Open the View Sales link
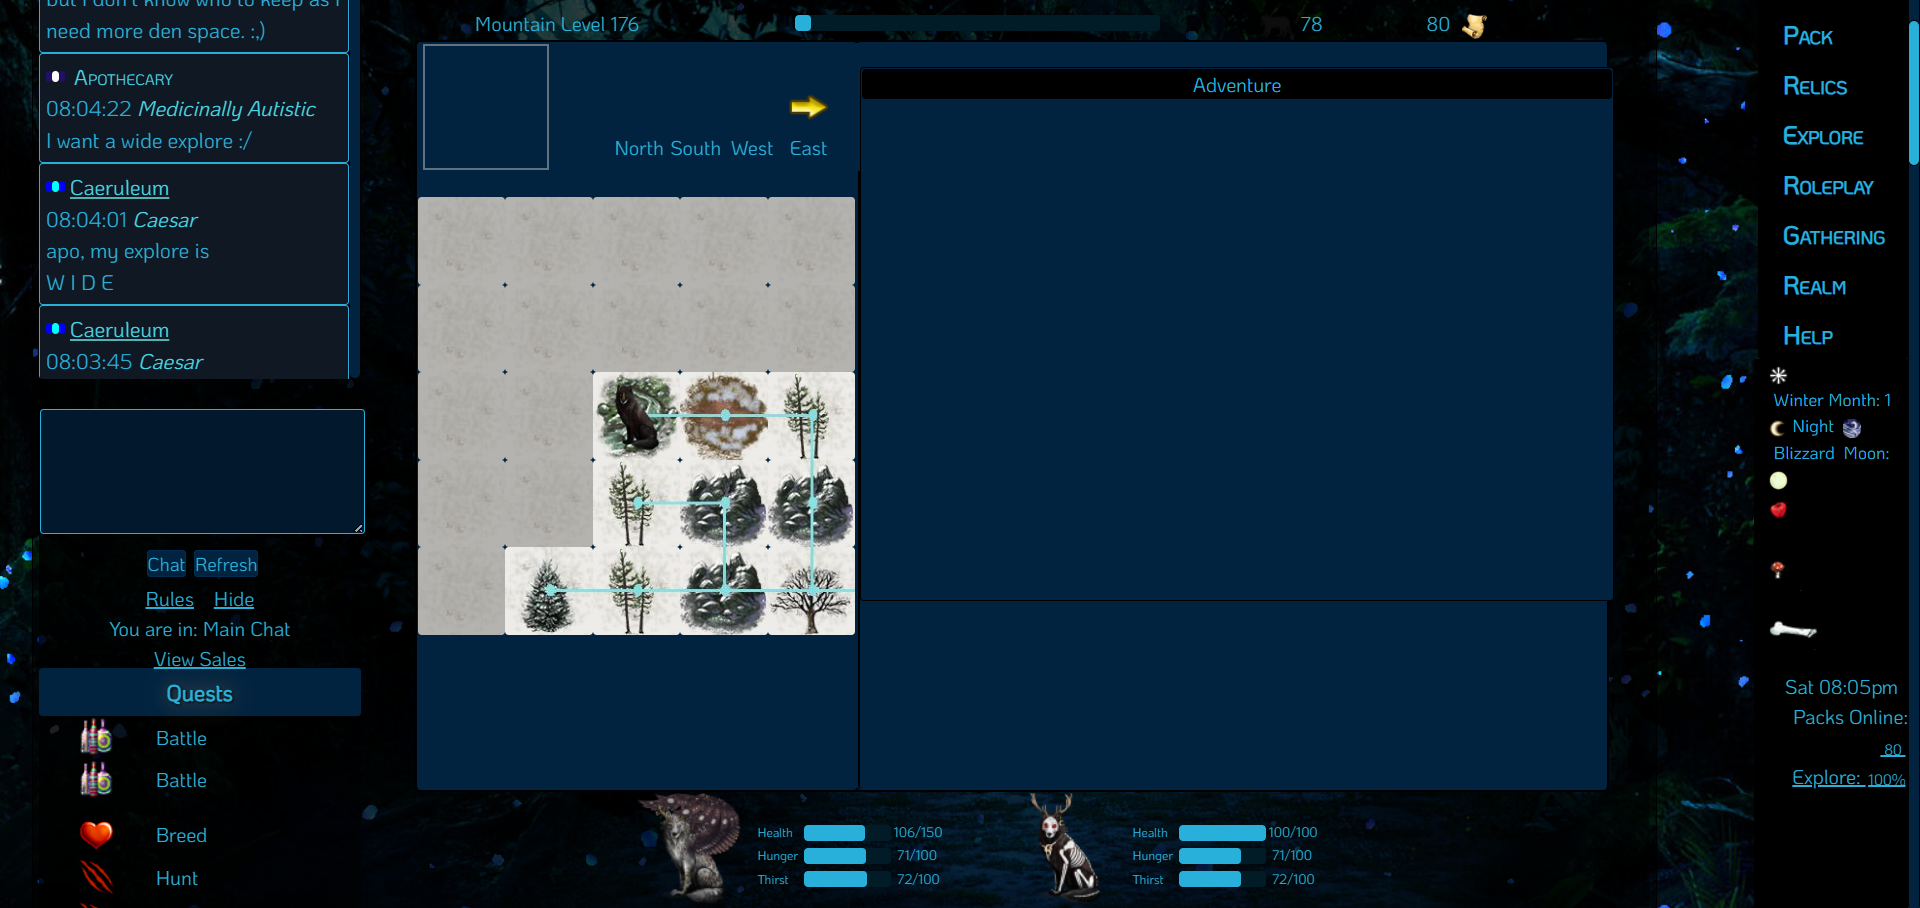 pos(200,660)
